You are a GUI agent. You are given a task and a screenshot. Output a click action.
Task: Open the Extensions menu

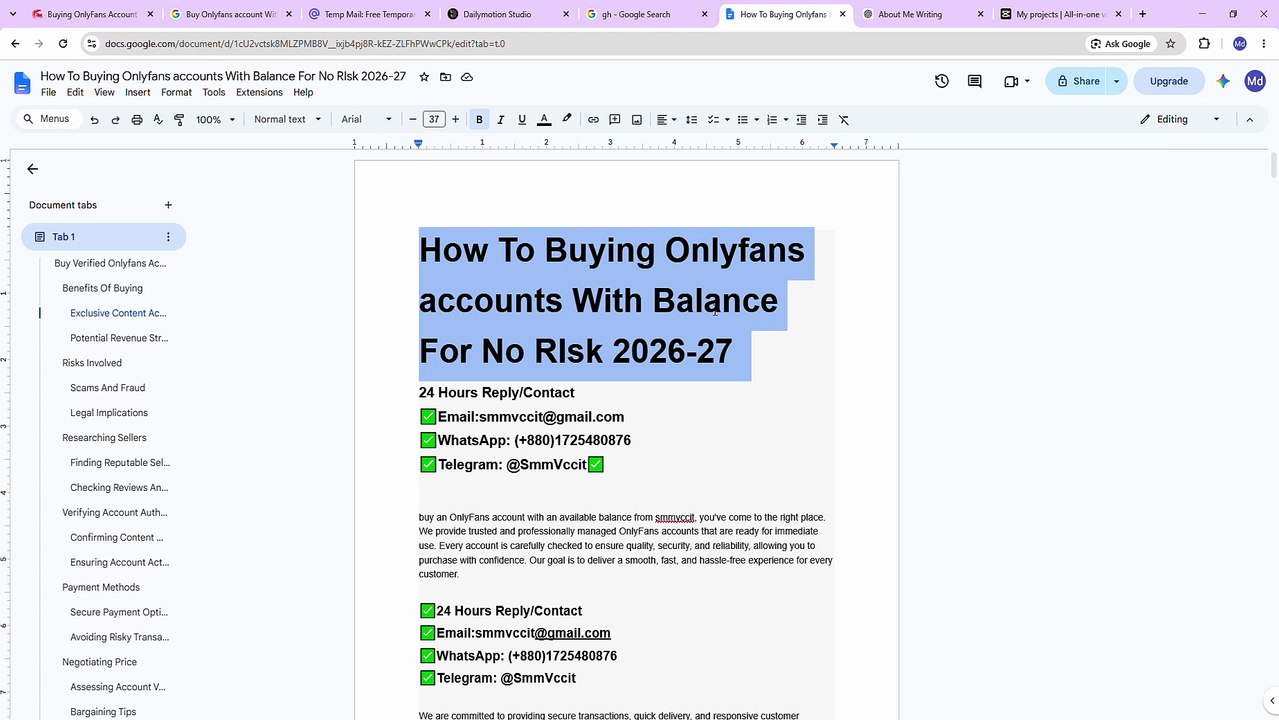(x=259, y=92)
